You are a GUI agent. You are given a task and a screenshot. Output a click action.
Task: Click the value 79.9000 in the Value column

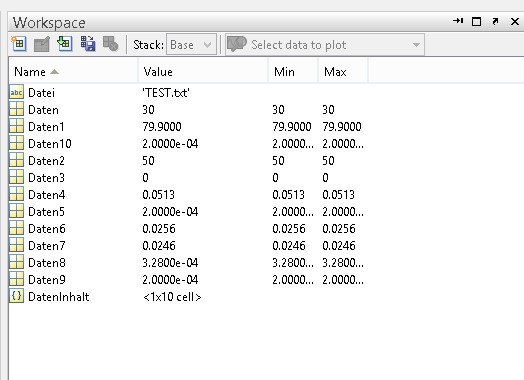(x=162, y=127)
